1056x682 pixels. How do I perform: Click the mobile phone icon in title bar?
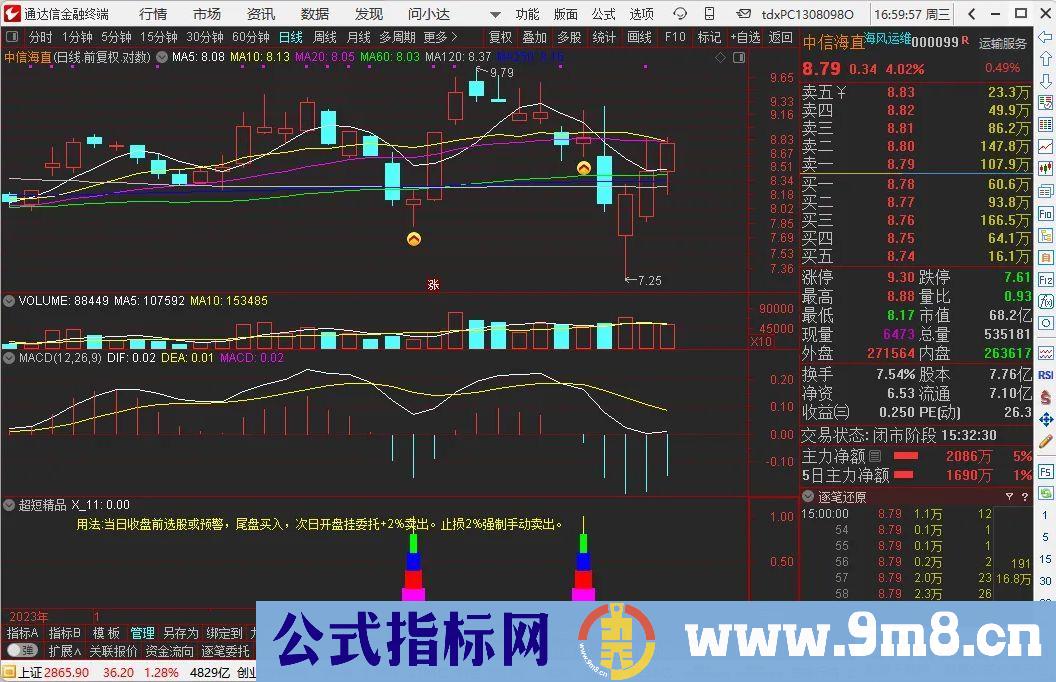pos(709,13)
